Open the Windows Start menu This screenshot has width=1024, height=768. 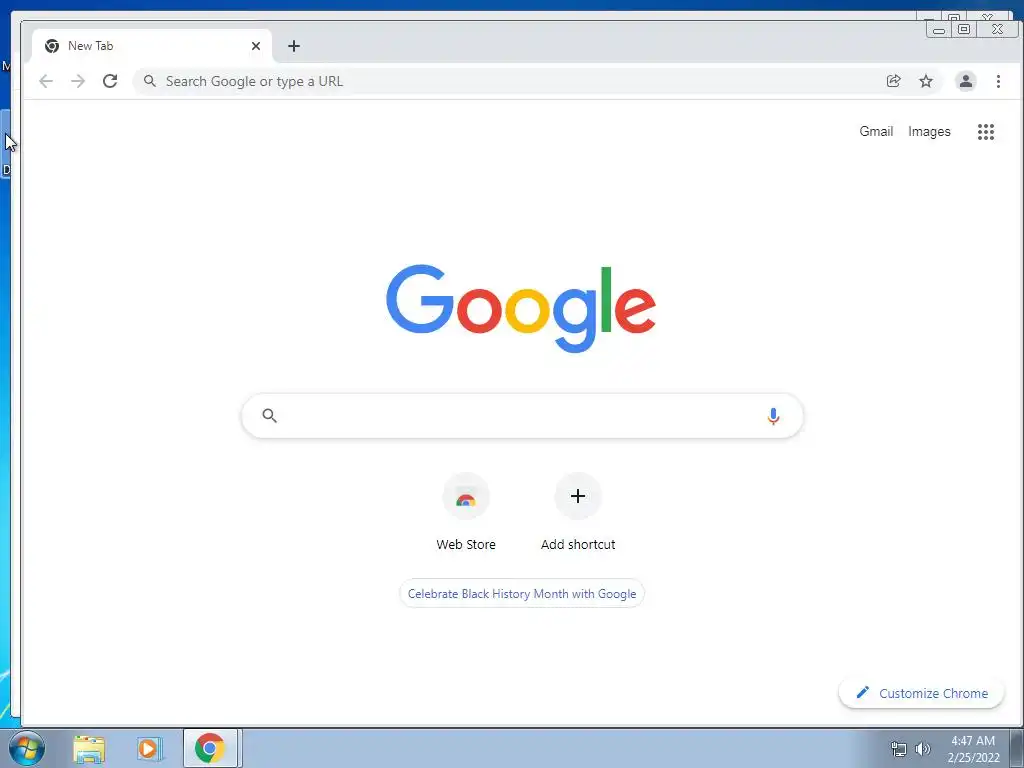27,748
